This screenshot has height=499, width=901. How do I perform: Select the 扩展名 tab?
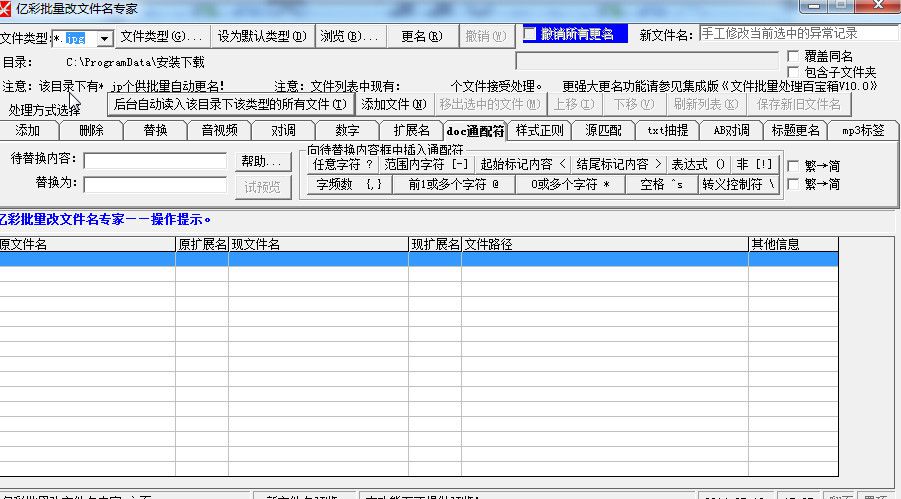[x=411, y=130]
